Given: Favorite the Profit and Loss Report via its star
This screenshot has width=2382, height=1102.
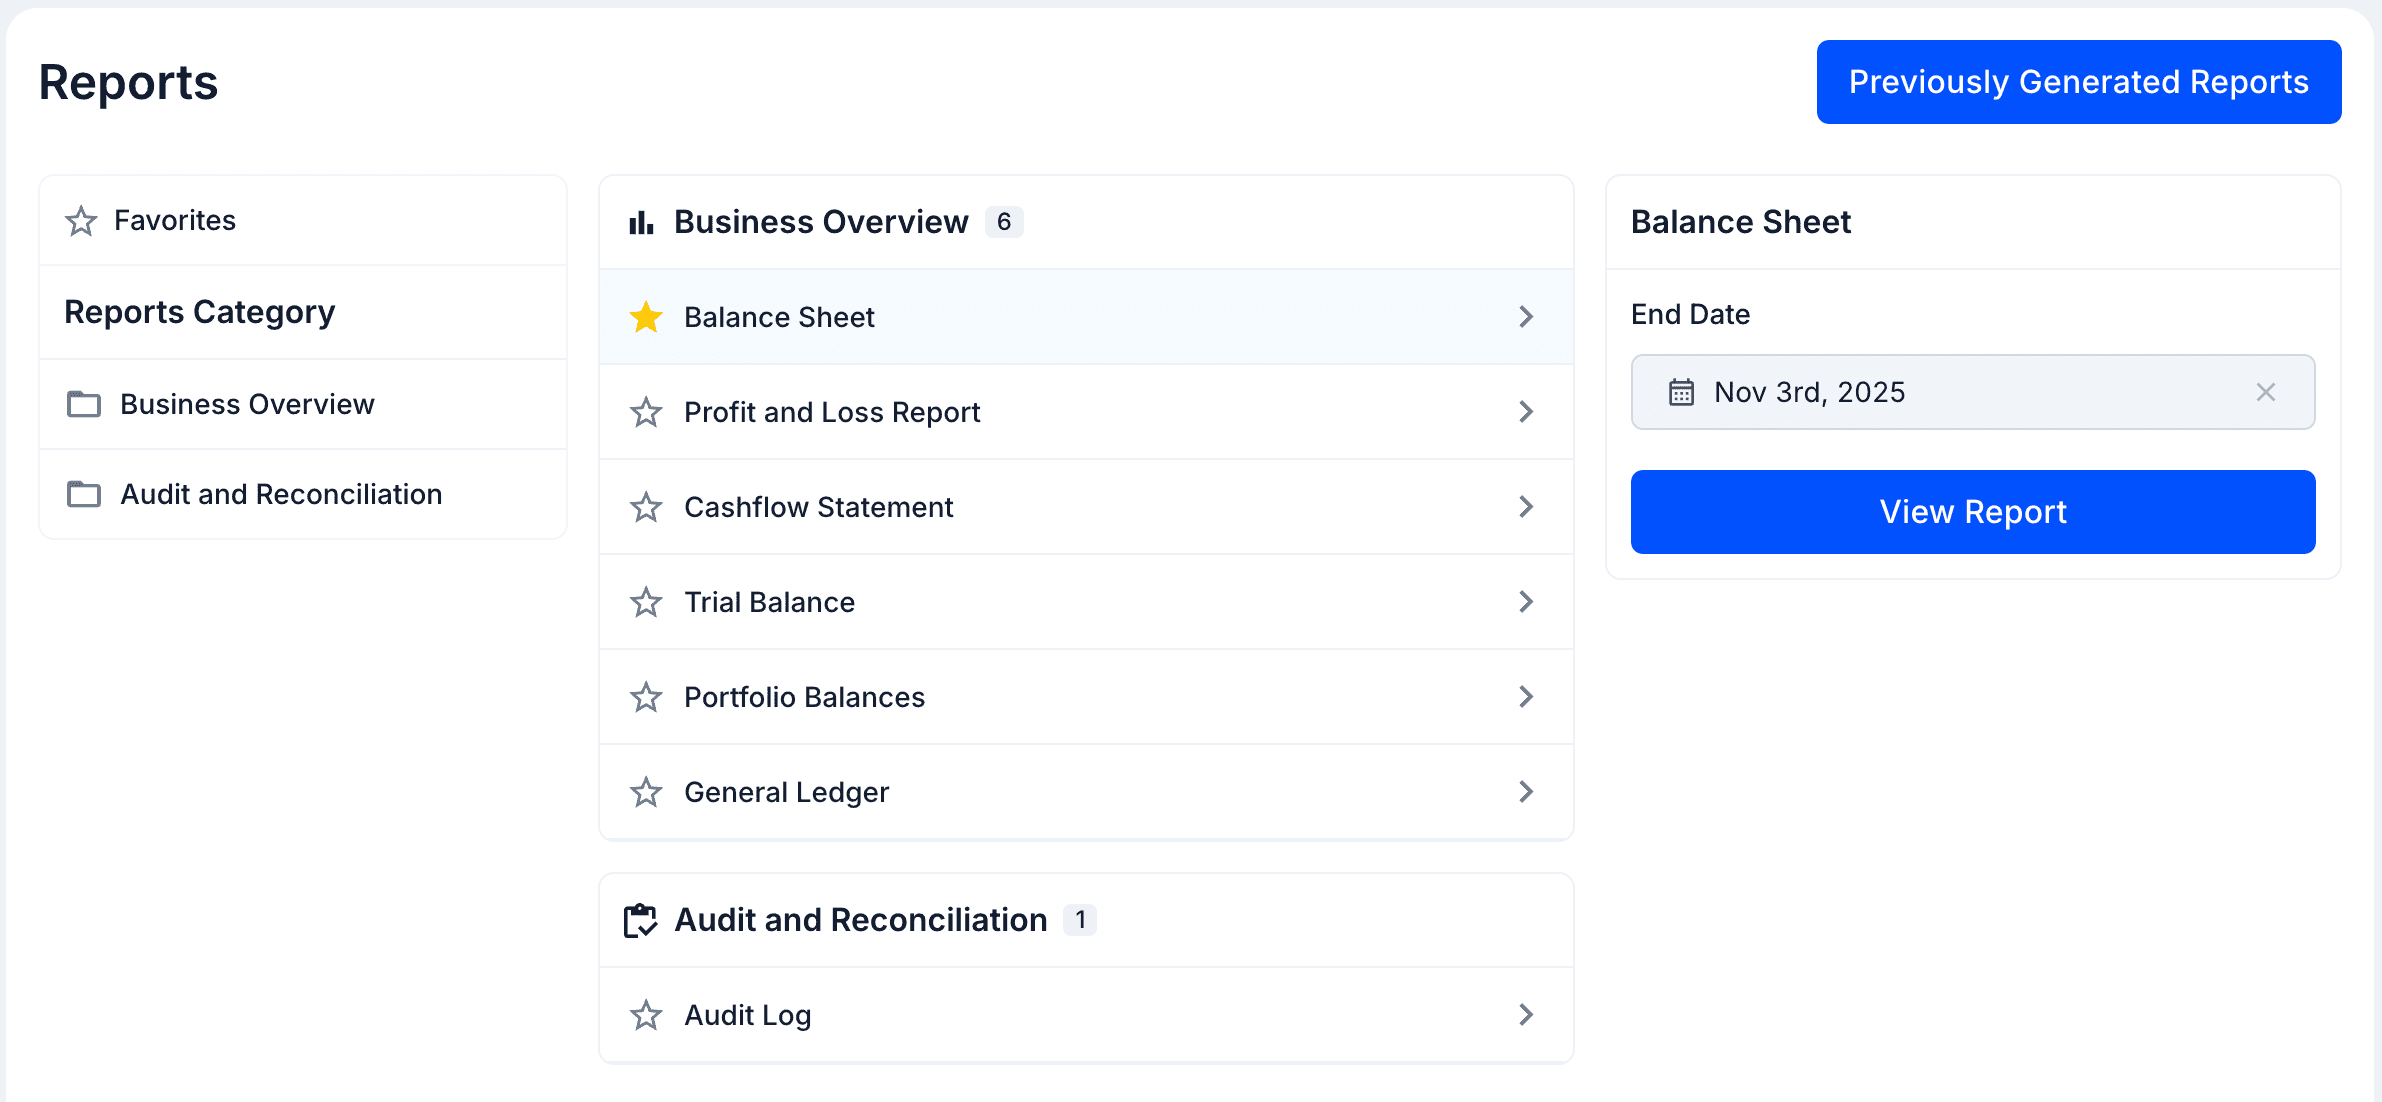Looking at the screenshot, I should coord(646,412).
